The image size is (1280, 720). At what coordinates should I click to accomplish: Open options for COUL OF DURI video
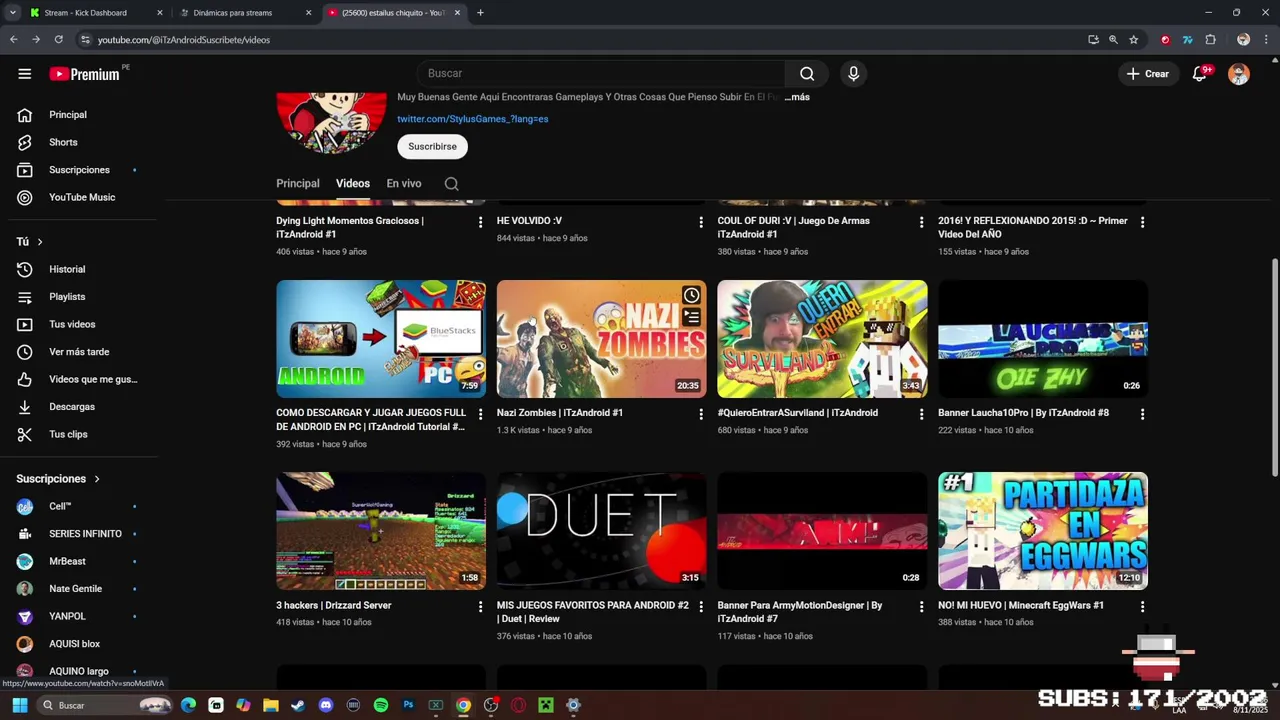(x=922, y=222)
